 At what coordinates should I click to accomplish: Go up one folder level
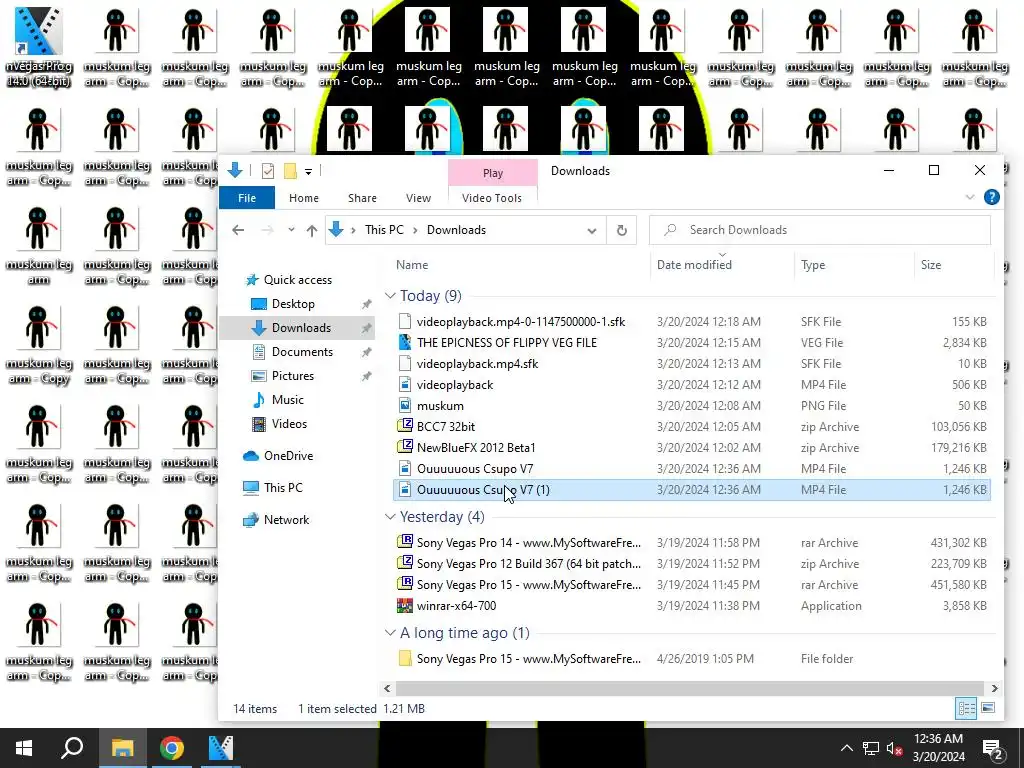pos(312,230)
